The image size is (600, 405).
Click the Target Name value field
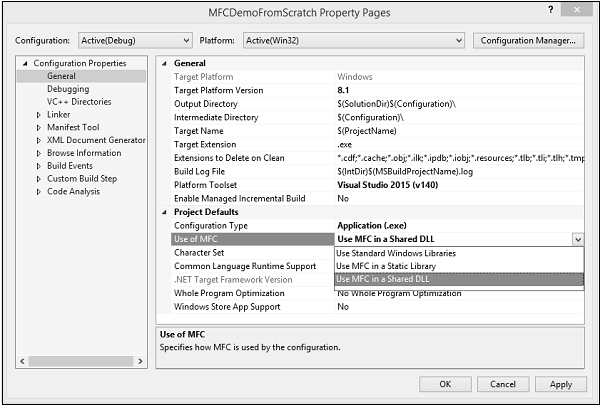[x=450, y=131]
